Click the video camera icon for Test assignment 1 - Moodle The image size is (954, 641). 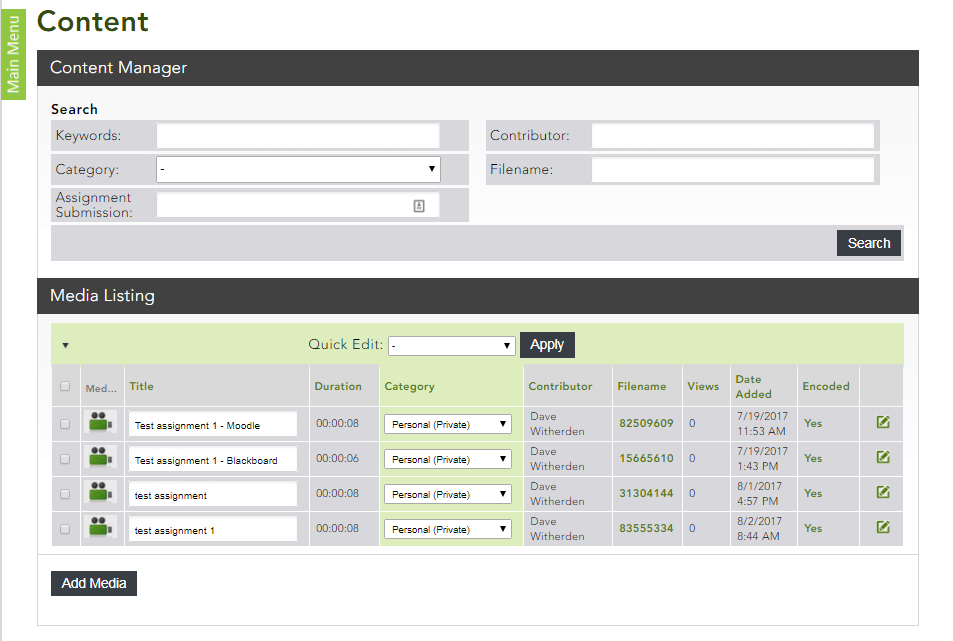tap(100, 422)
